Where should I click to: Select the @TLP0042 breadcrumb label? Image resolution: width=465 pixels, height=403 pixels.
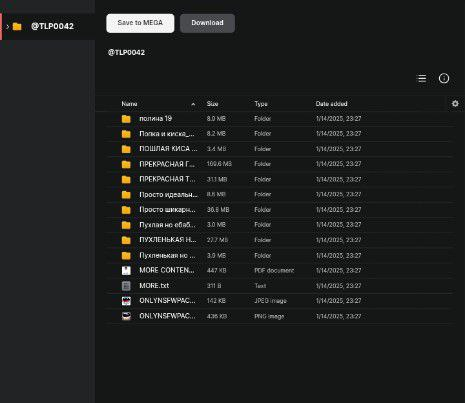126,52
